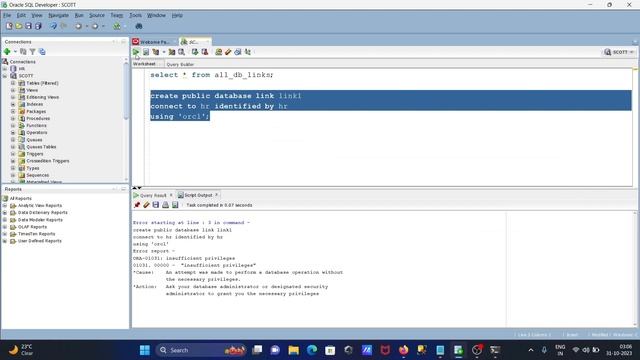640x360 pixels.
Task: Click the Rollback icon in worksheet toolbar
Action: [x=204, y=52]
